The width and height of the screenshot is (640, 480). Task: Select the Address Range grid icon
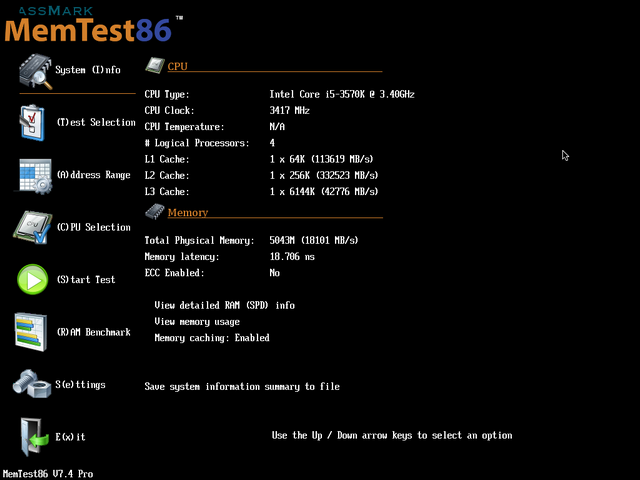34,175
